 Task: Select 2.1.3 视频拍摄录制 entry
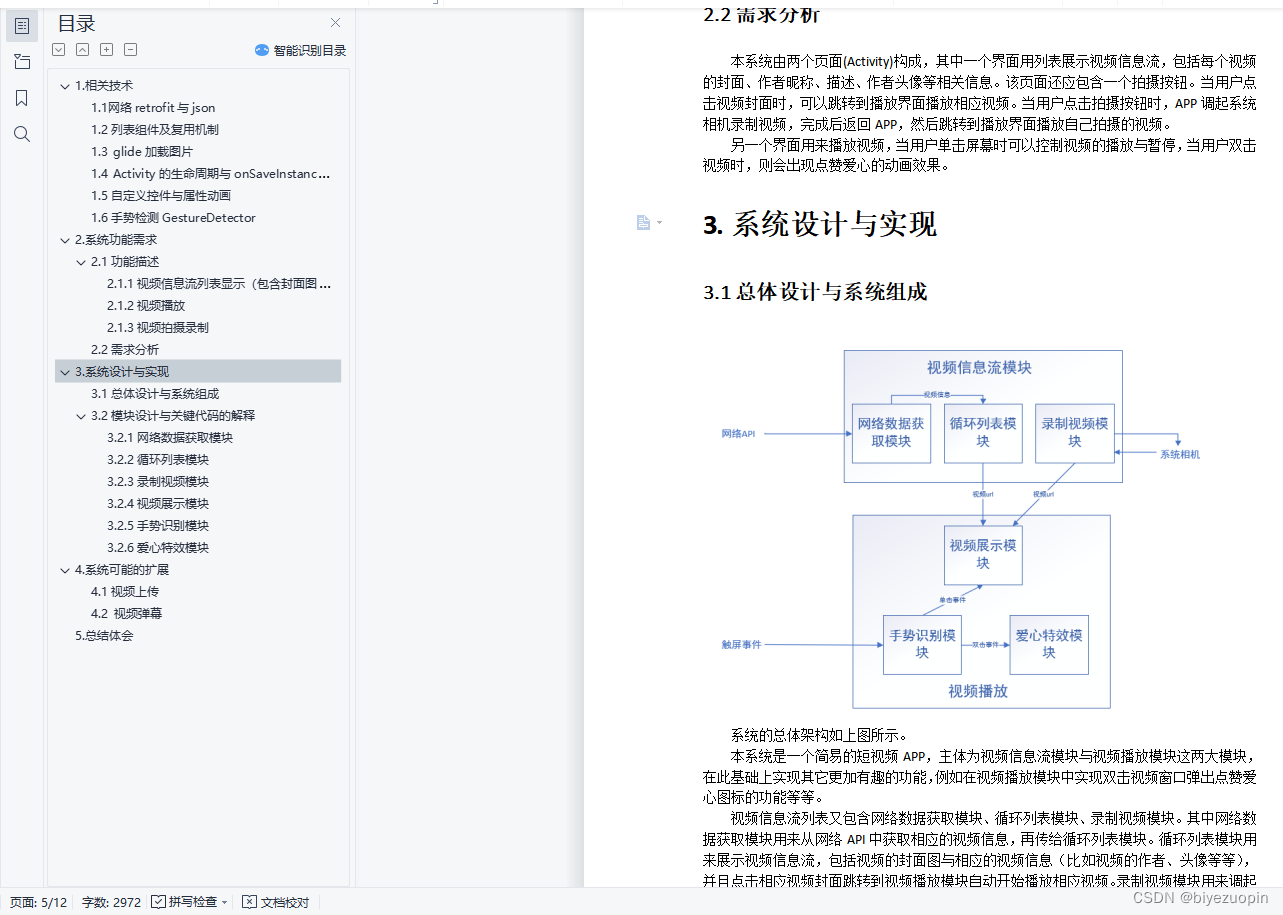tap(158, 328)
